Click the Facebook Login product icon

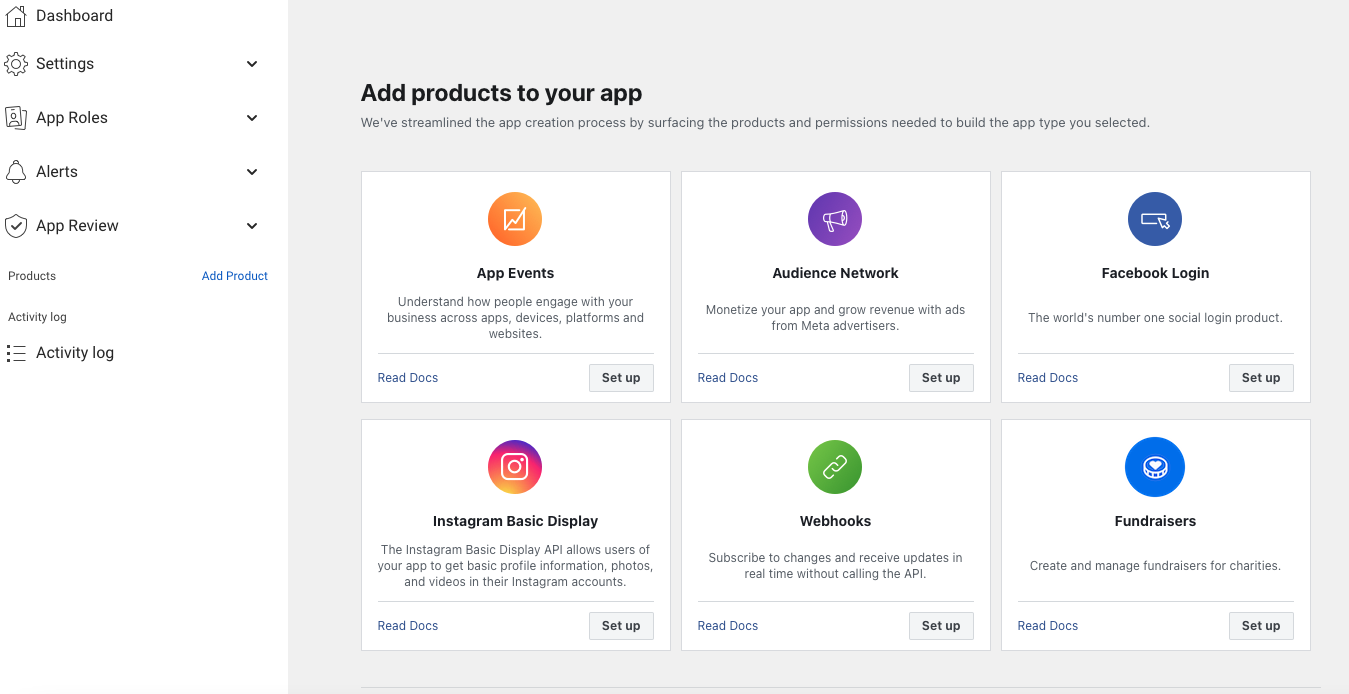click(1155, 219)
